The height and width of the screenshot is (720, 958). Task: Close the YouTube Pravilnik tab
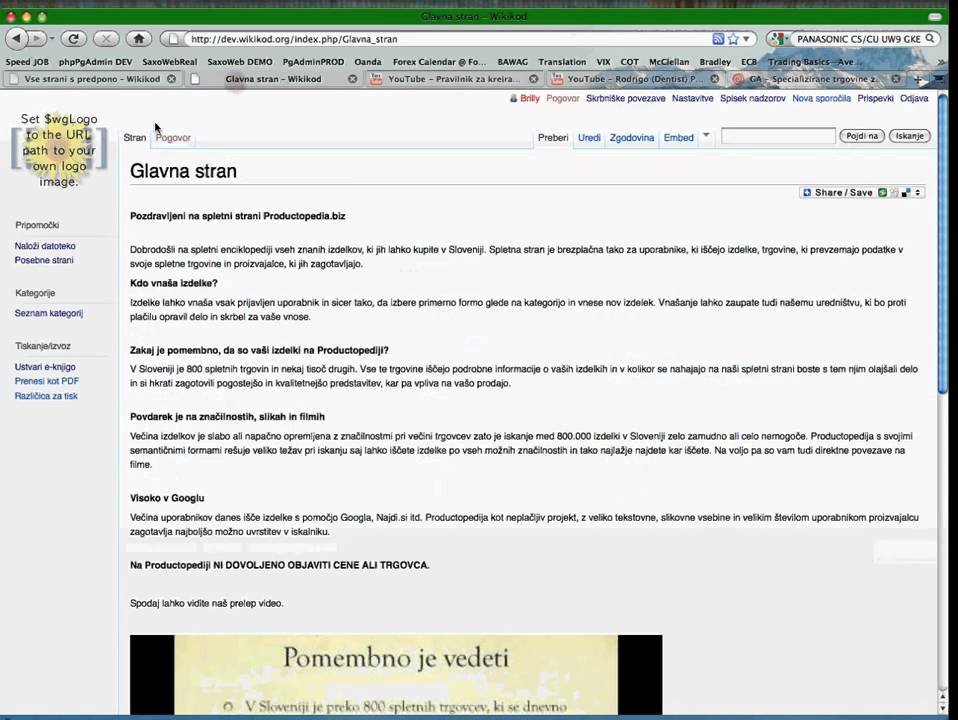pos(533,79)
